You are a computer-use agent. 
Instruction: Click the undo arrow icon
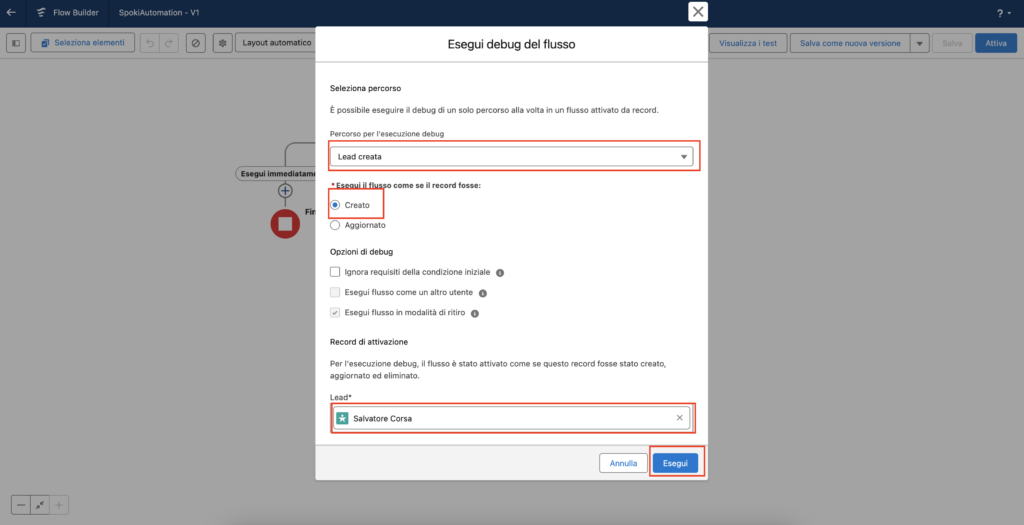(x=149, y=43)
